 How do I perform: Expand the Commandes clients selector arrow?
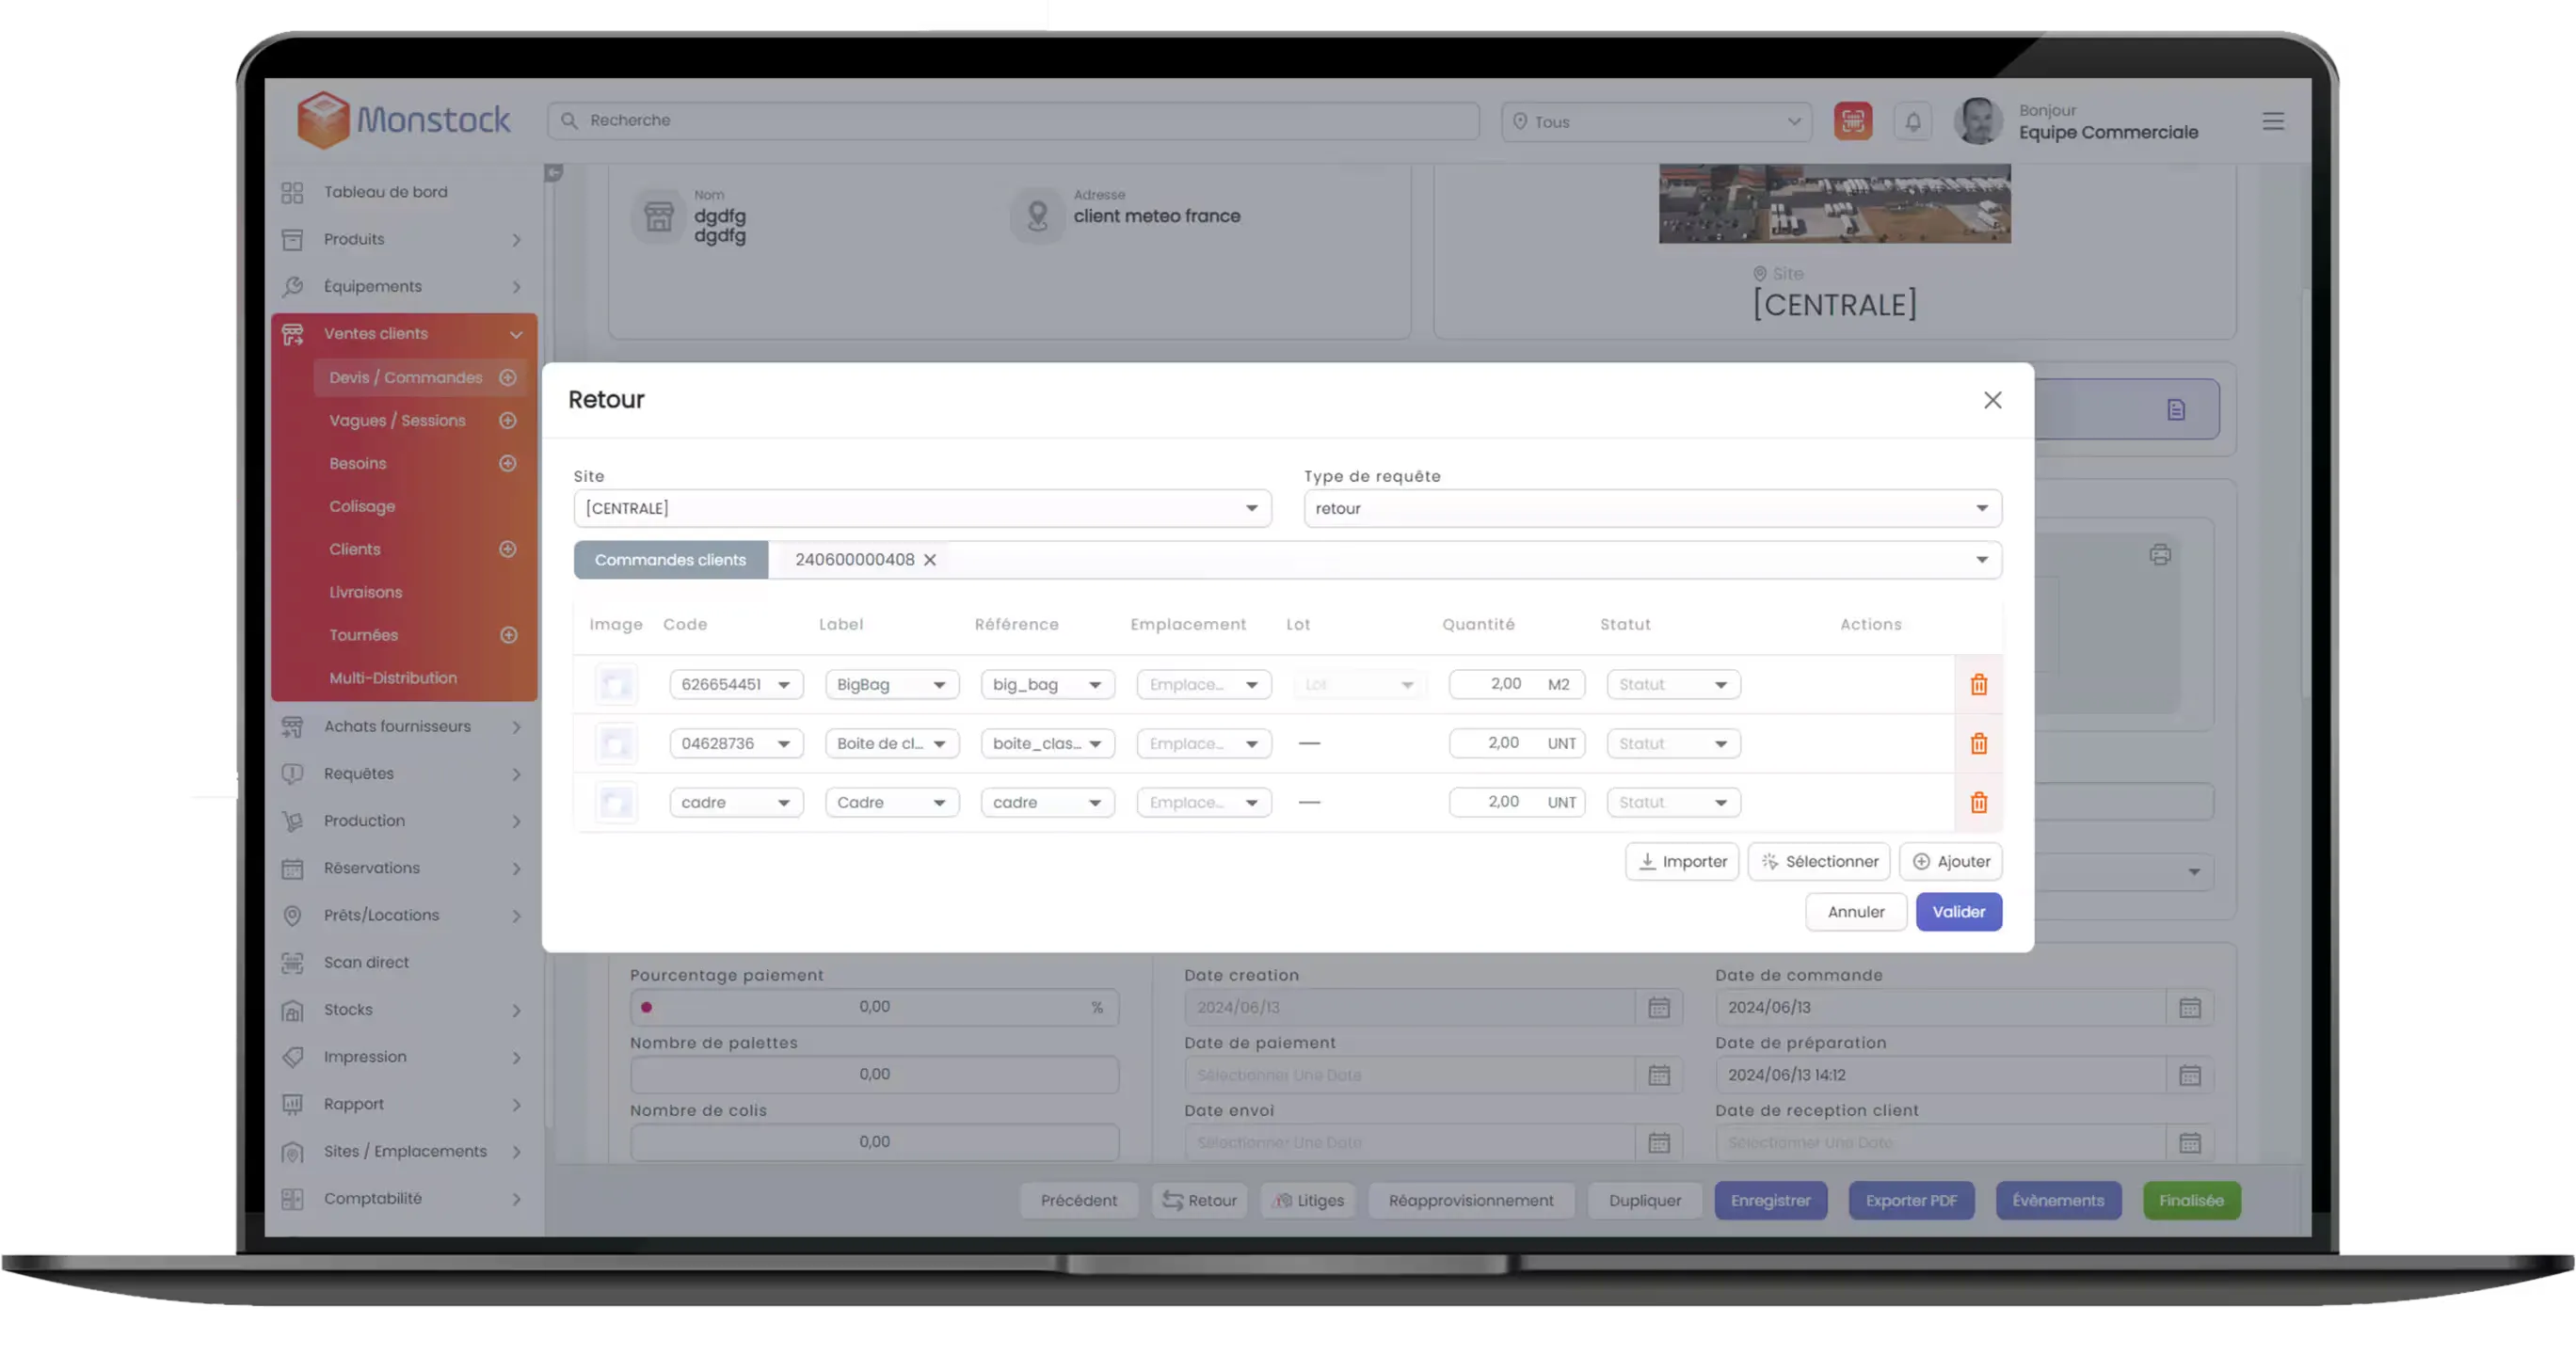1981,560
